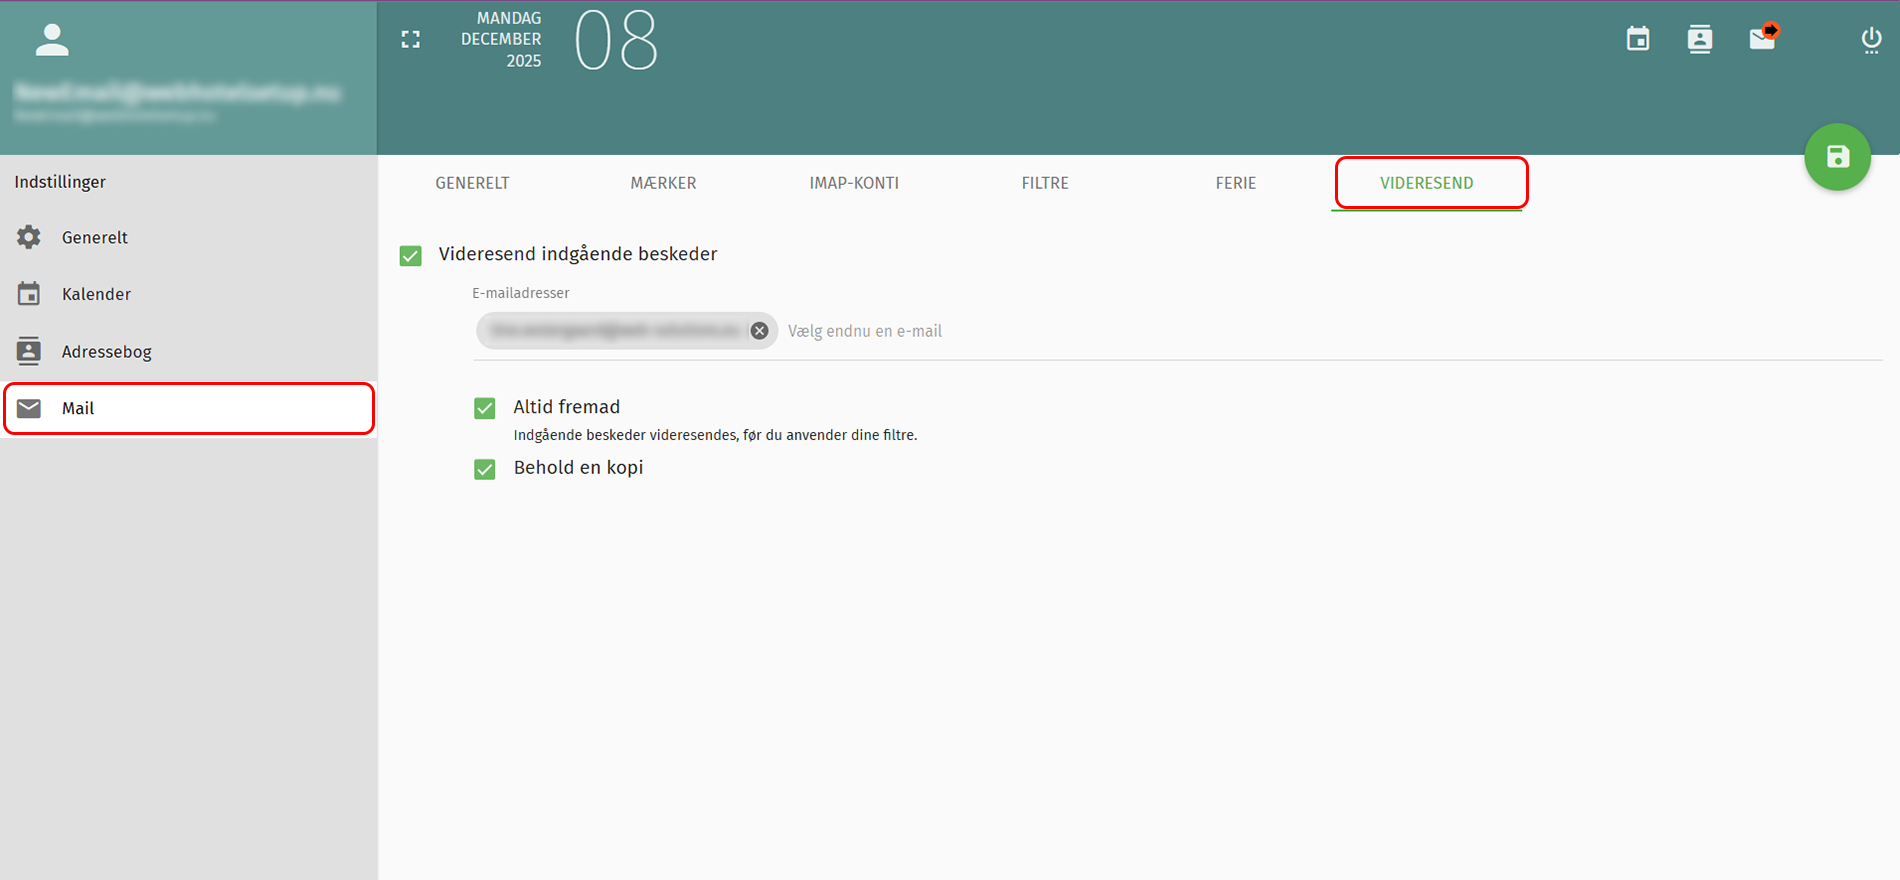This screenshot has width=1900, height=880.
Task: Open the address book top bar icon
Action: tap(1699, 40)
